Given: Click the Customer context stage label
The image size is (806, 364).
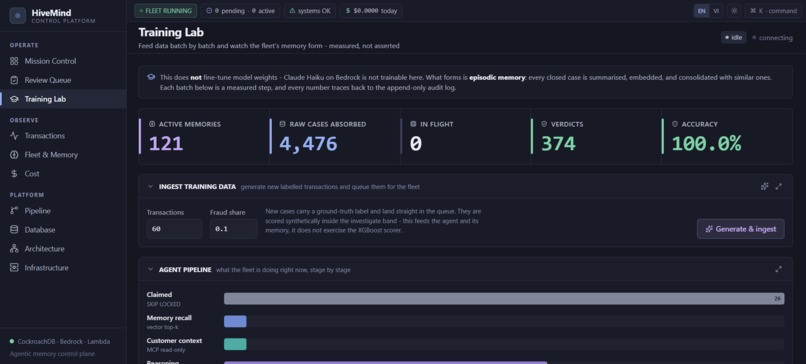Looking at the screenshot, I should coord(174,344).
